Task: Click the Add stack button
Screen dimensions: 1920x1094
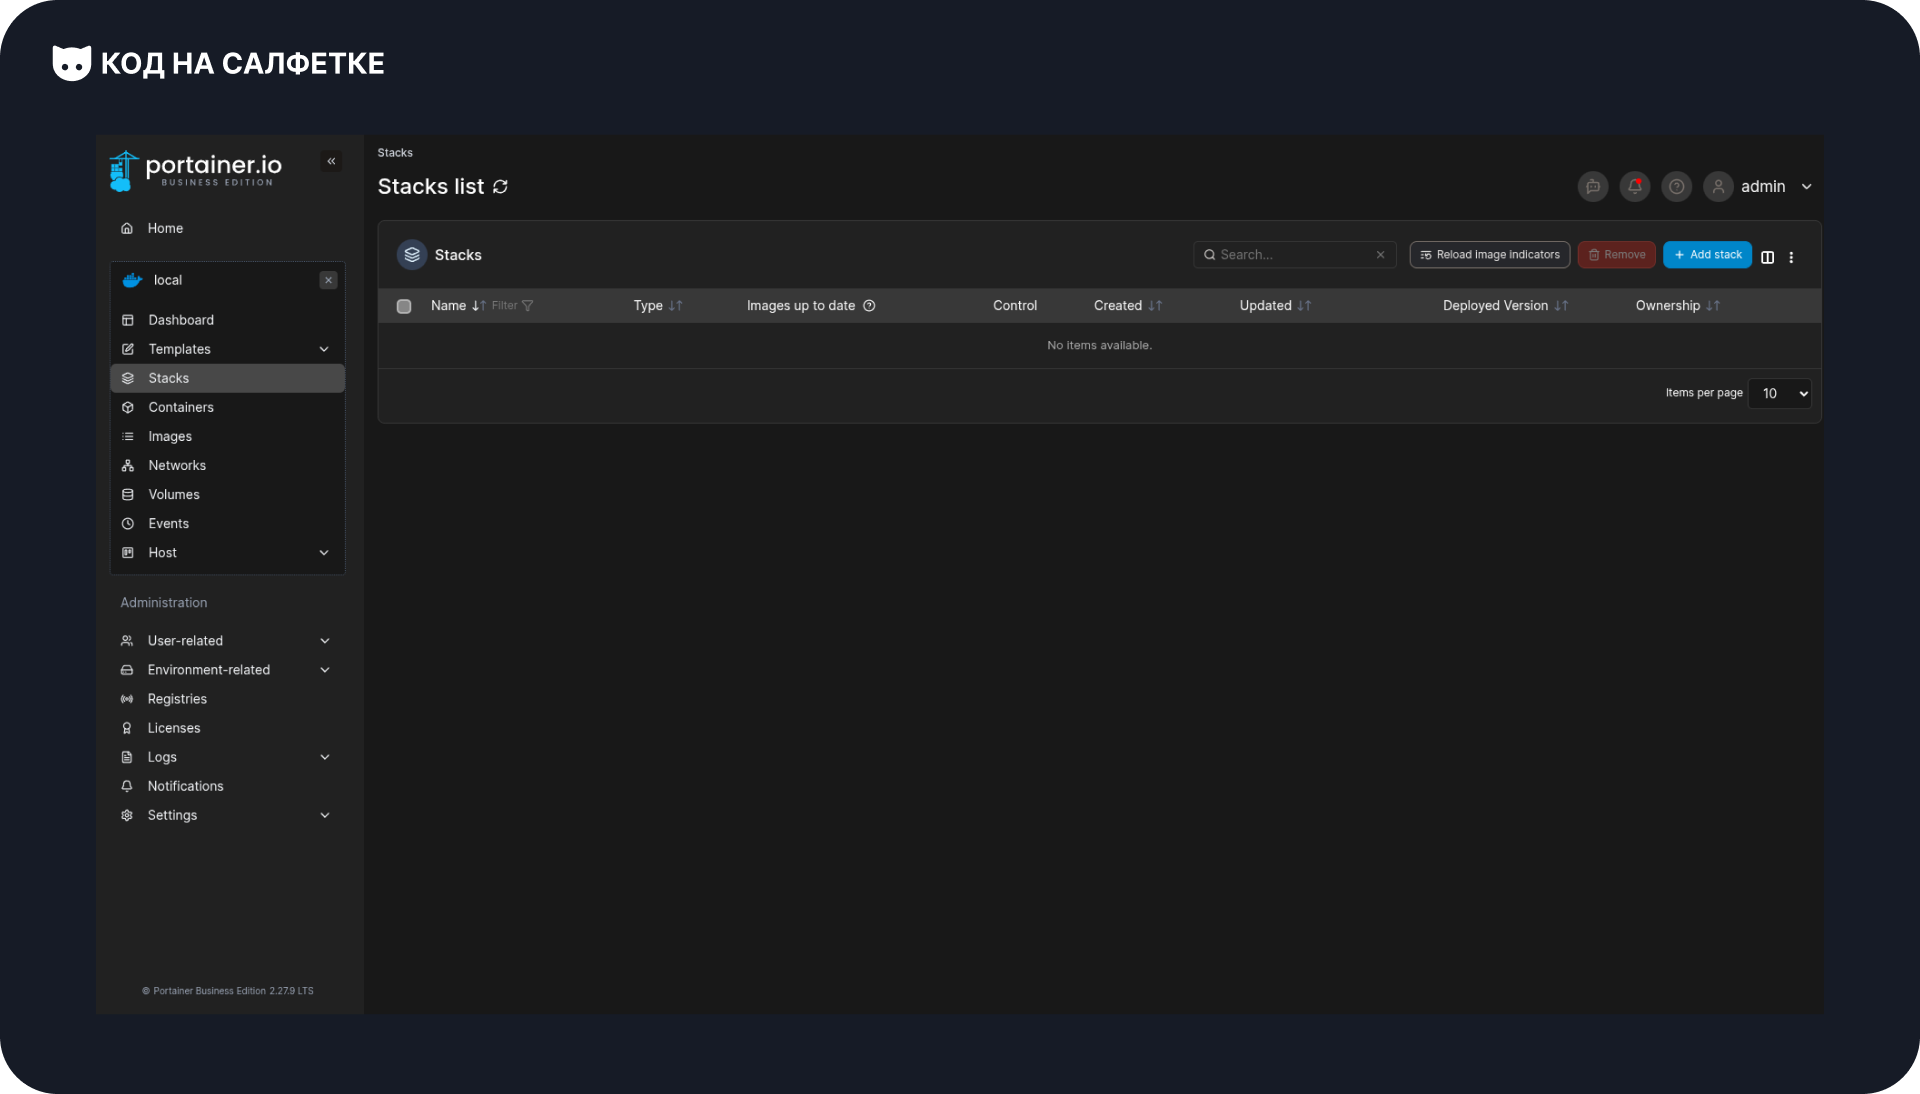Action: 1707,255
